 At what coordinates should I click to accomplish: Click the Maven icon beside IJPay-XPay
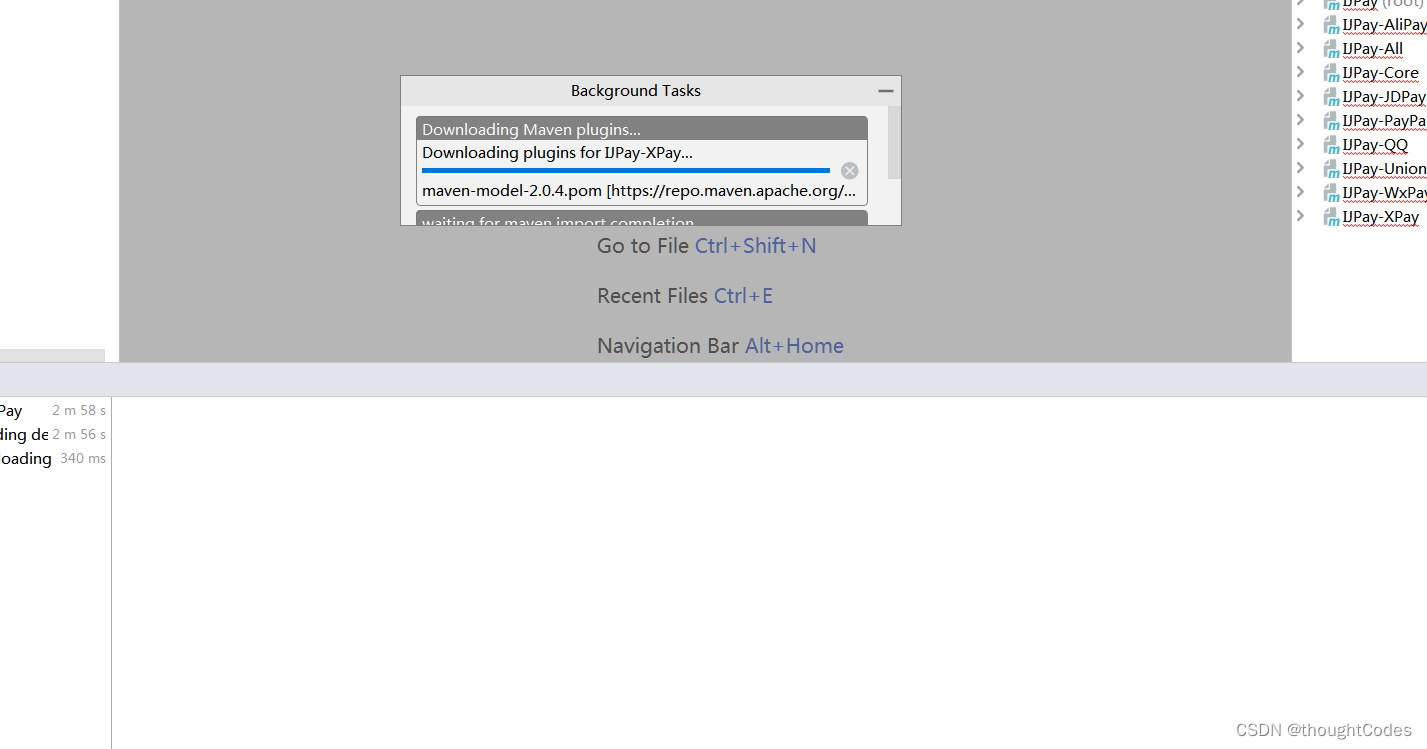coord(1331,217)
